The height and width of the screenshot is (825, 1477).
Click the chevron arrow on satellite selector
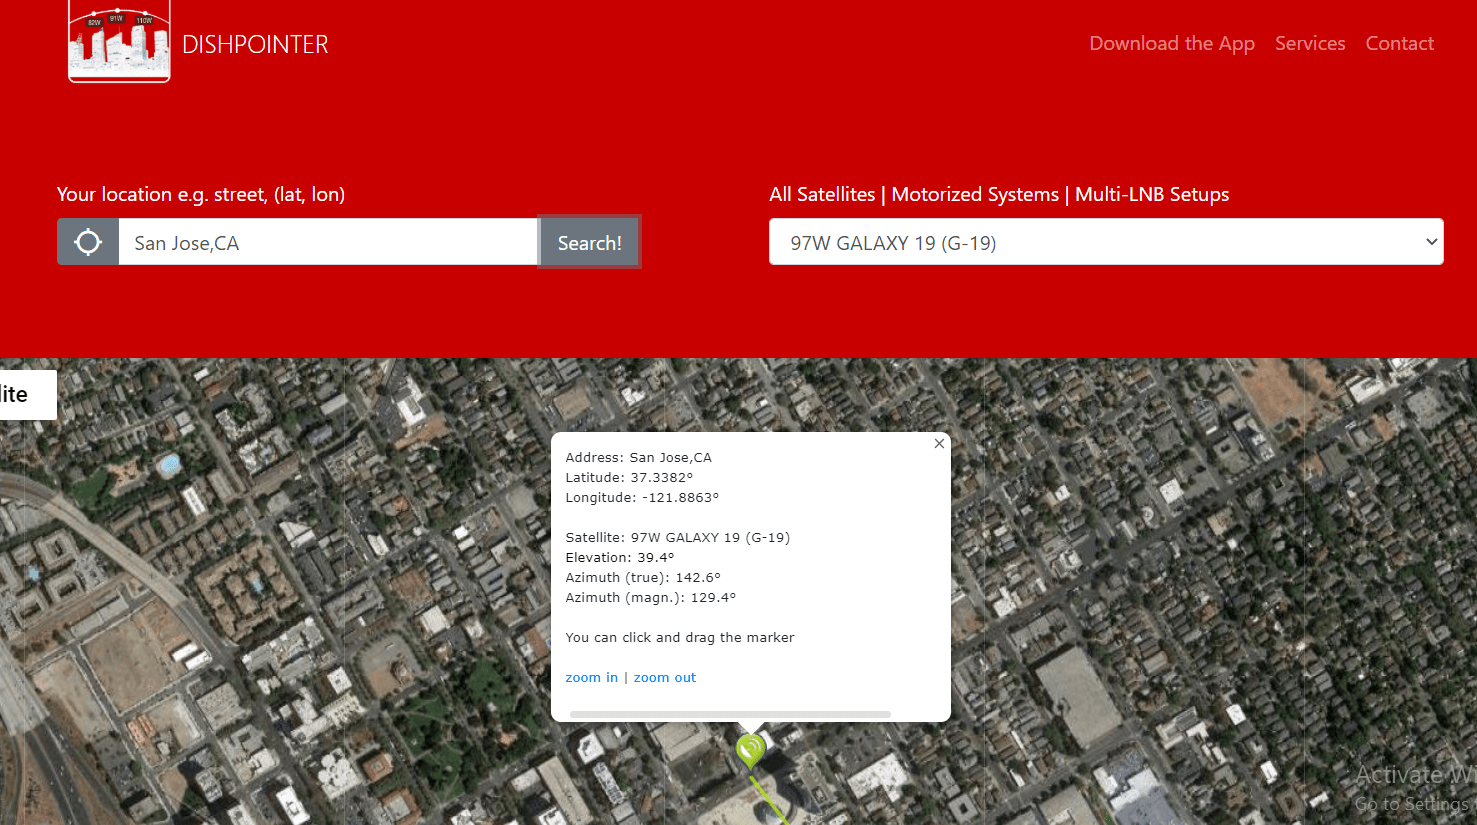click(x=1431, y=242)
